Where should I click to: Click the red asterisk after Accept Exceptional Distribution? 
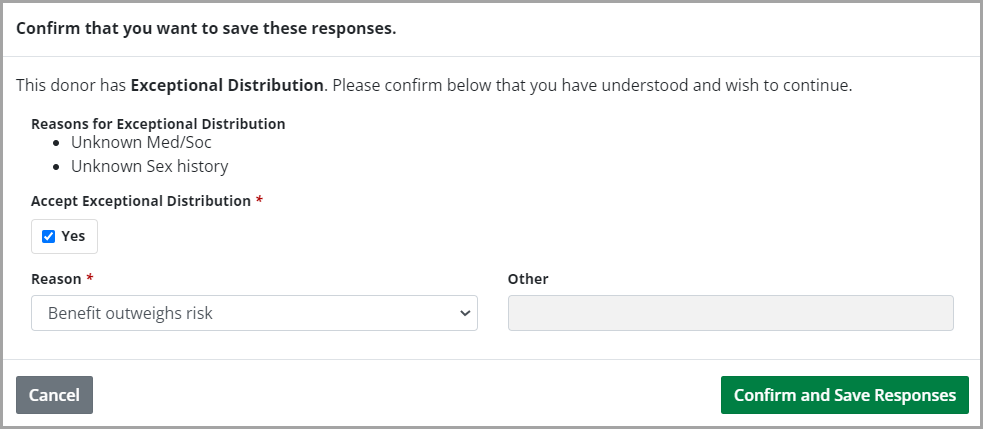(260, 201)
